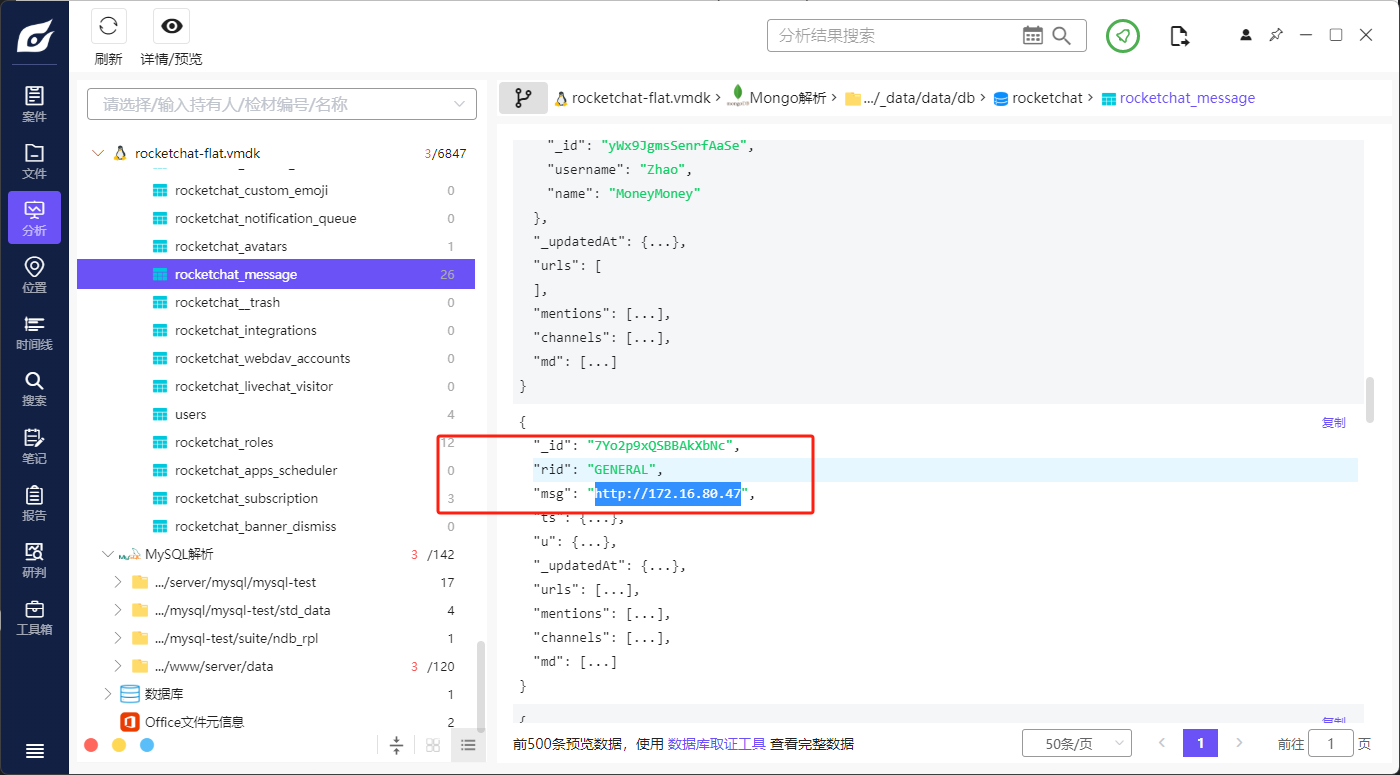Collapse the rocketchat-flat.vmdk tree node

click(98, 154)
